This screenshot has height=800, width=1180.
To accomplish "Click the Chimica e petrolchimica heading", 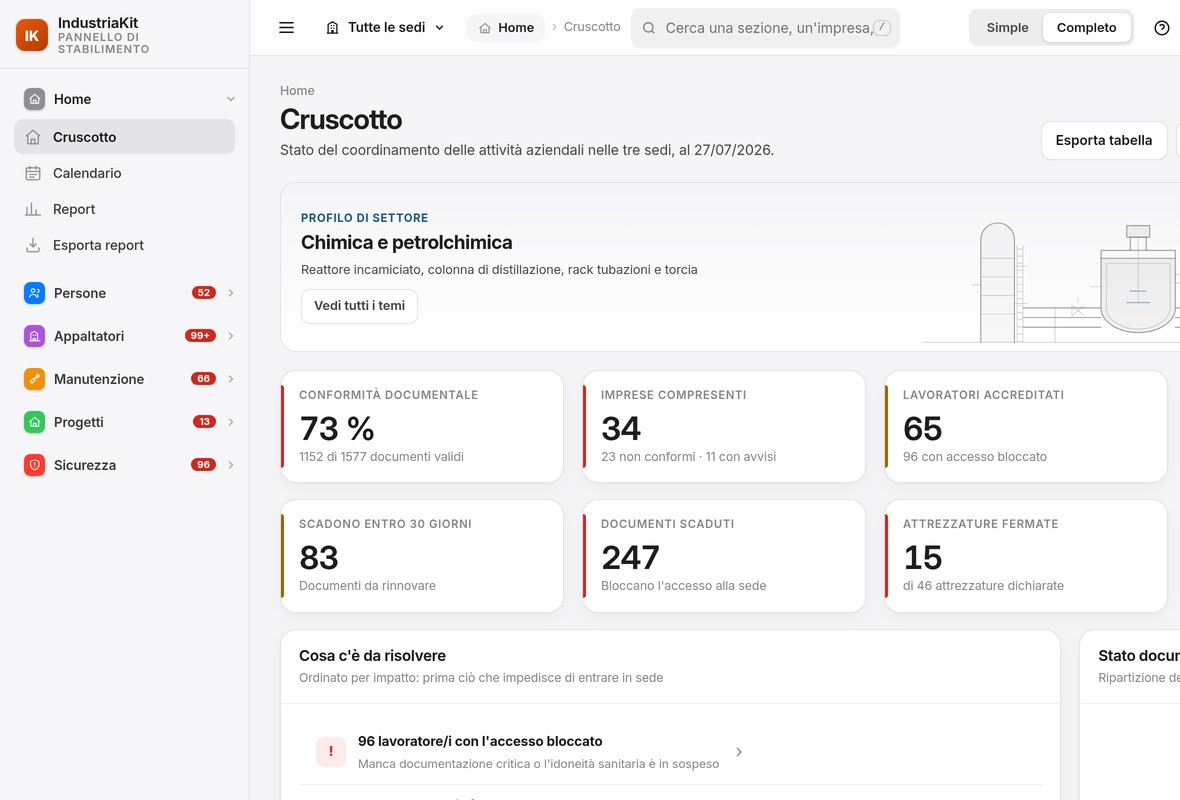I will [406, 242].
